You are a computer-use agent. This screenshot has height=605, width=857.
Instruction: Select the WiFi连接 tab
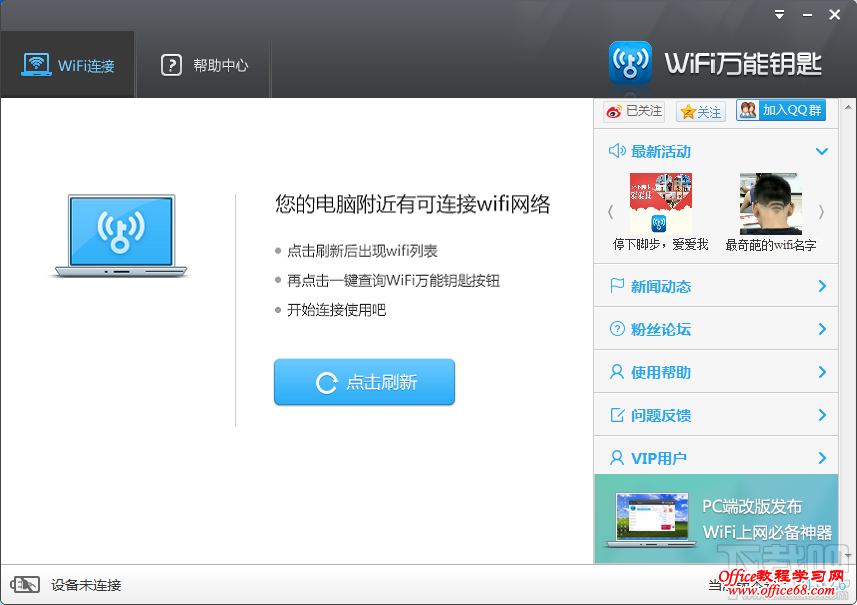coord(67,63)
